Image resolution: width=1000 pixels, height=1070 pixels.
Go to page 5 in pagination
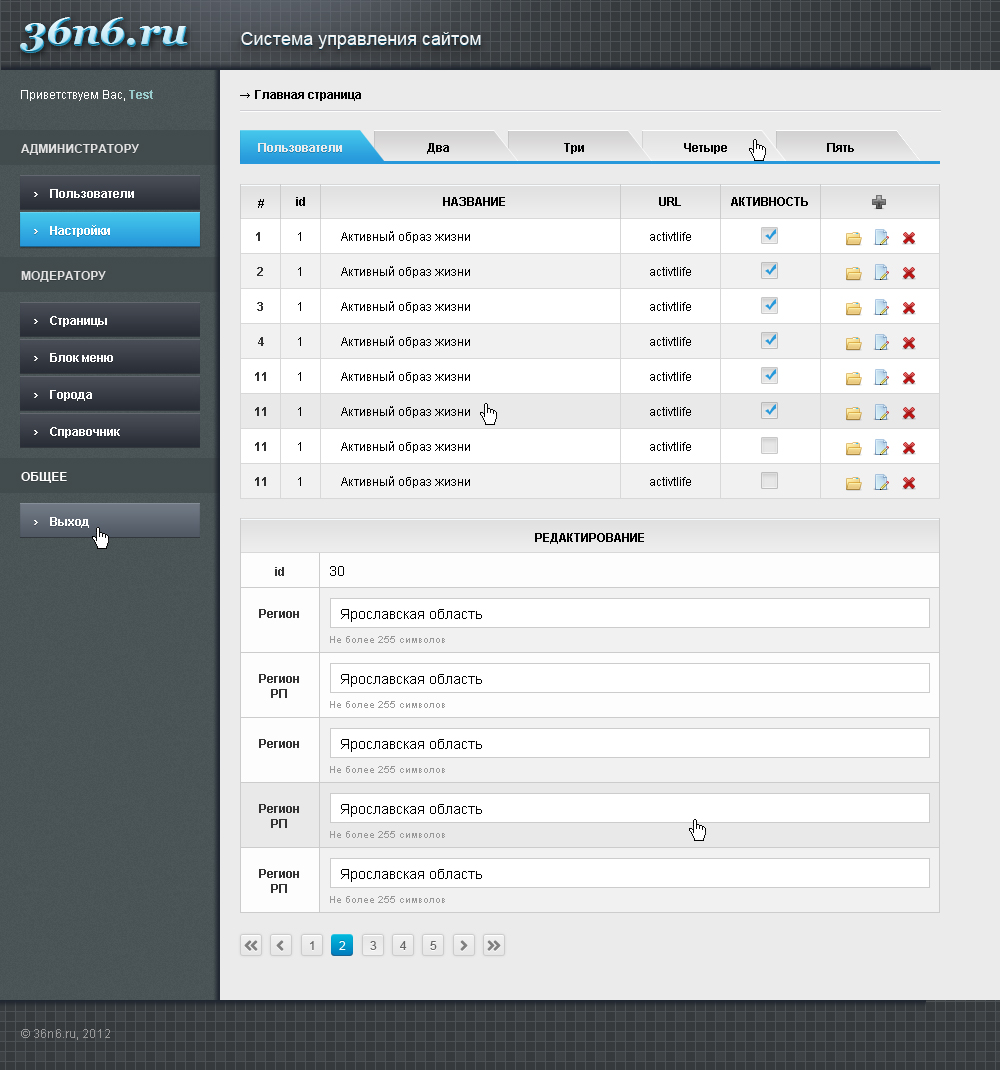click(433, 945)
